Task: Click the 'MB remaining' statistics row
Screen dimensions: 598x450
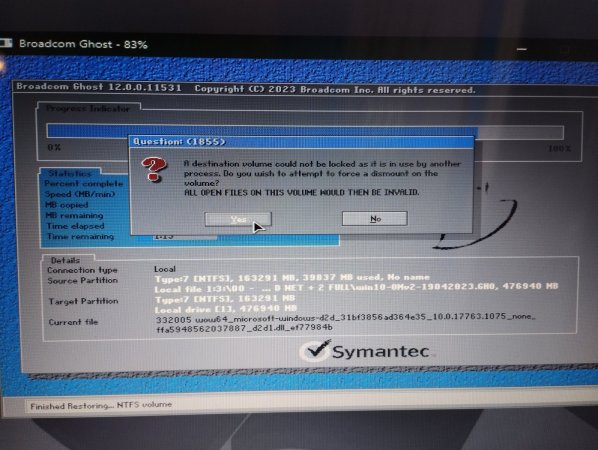Action: coord(74,215)
